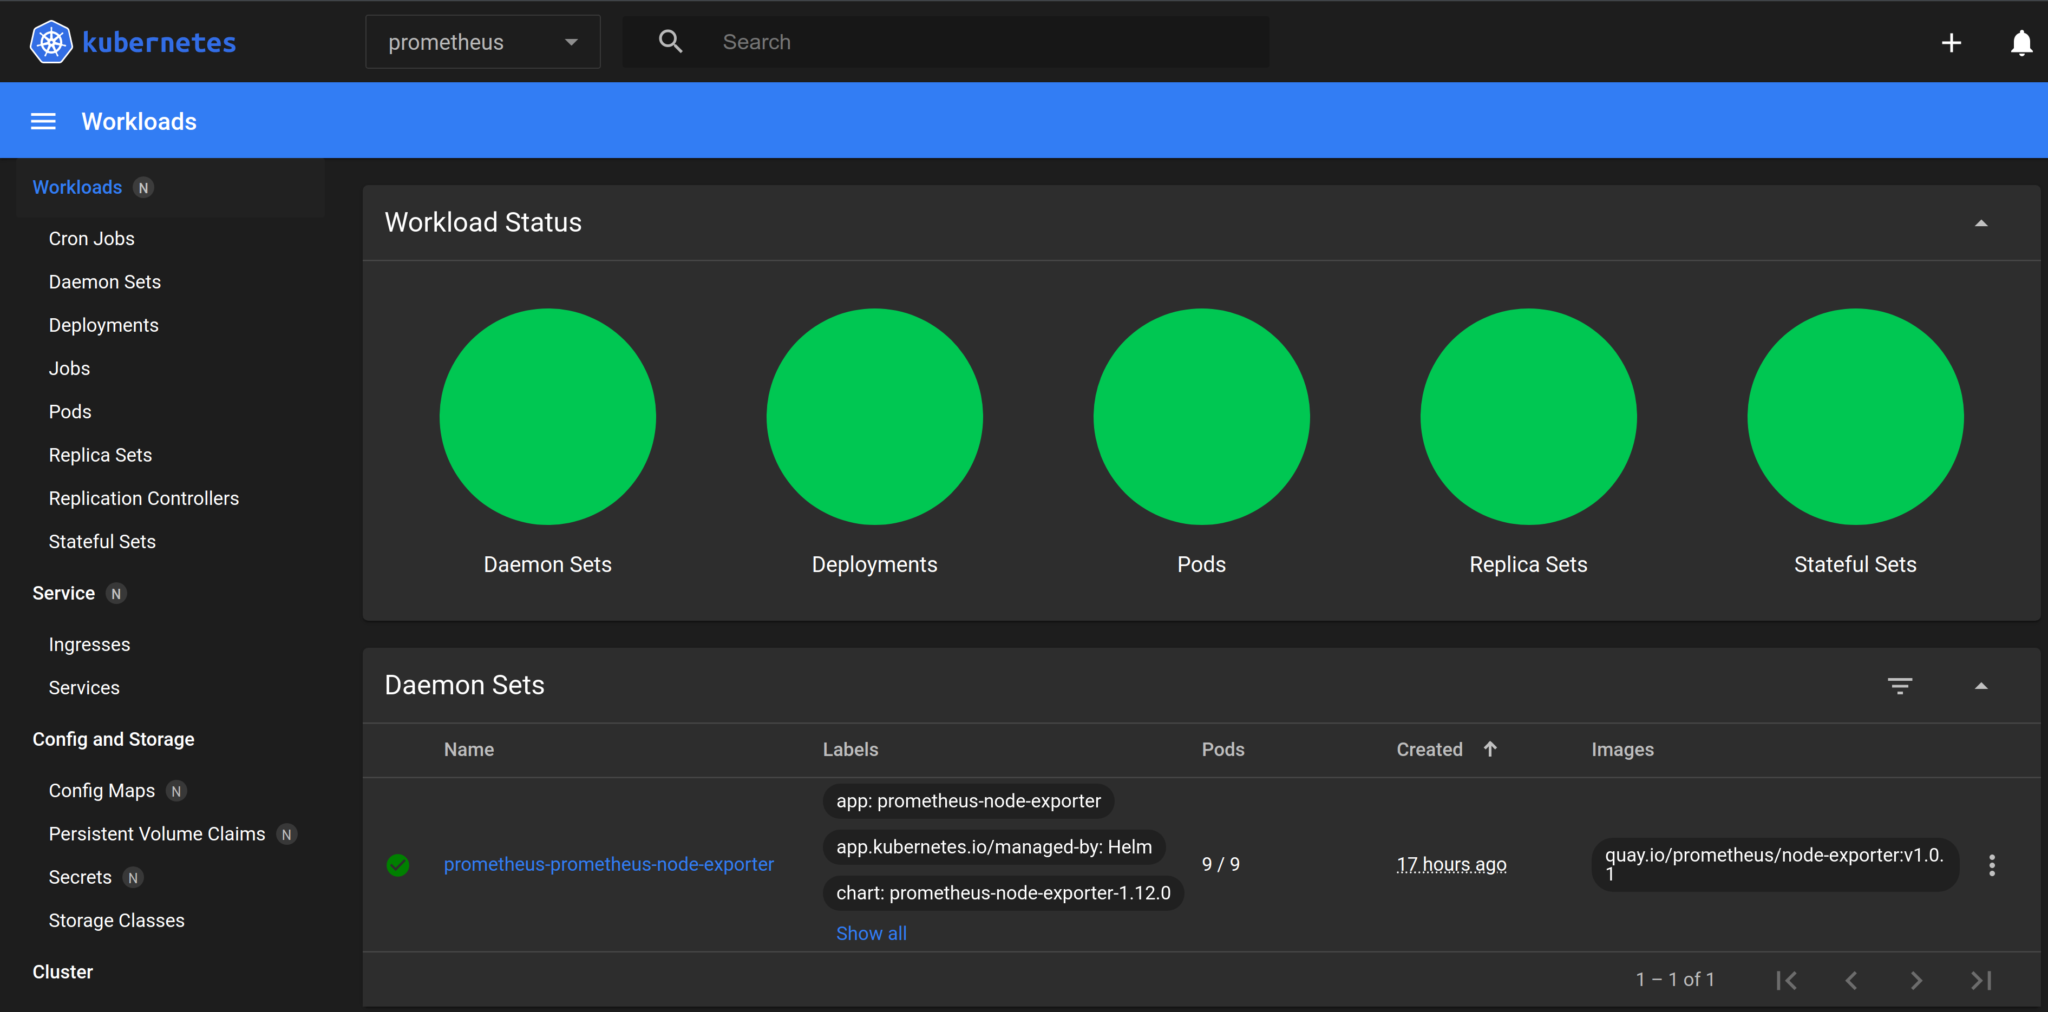The width and height of the screenshot is (2048, 1012).
Task: Open Workloads in sidebar
Action: (77, 187)
